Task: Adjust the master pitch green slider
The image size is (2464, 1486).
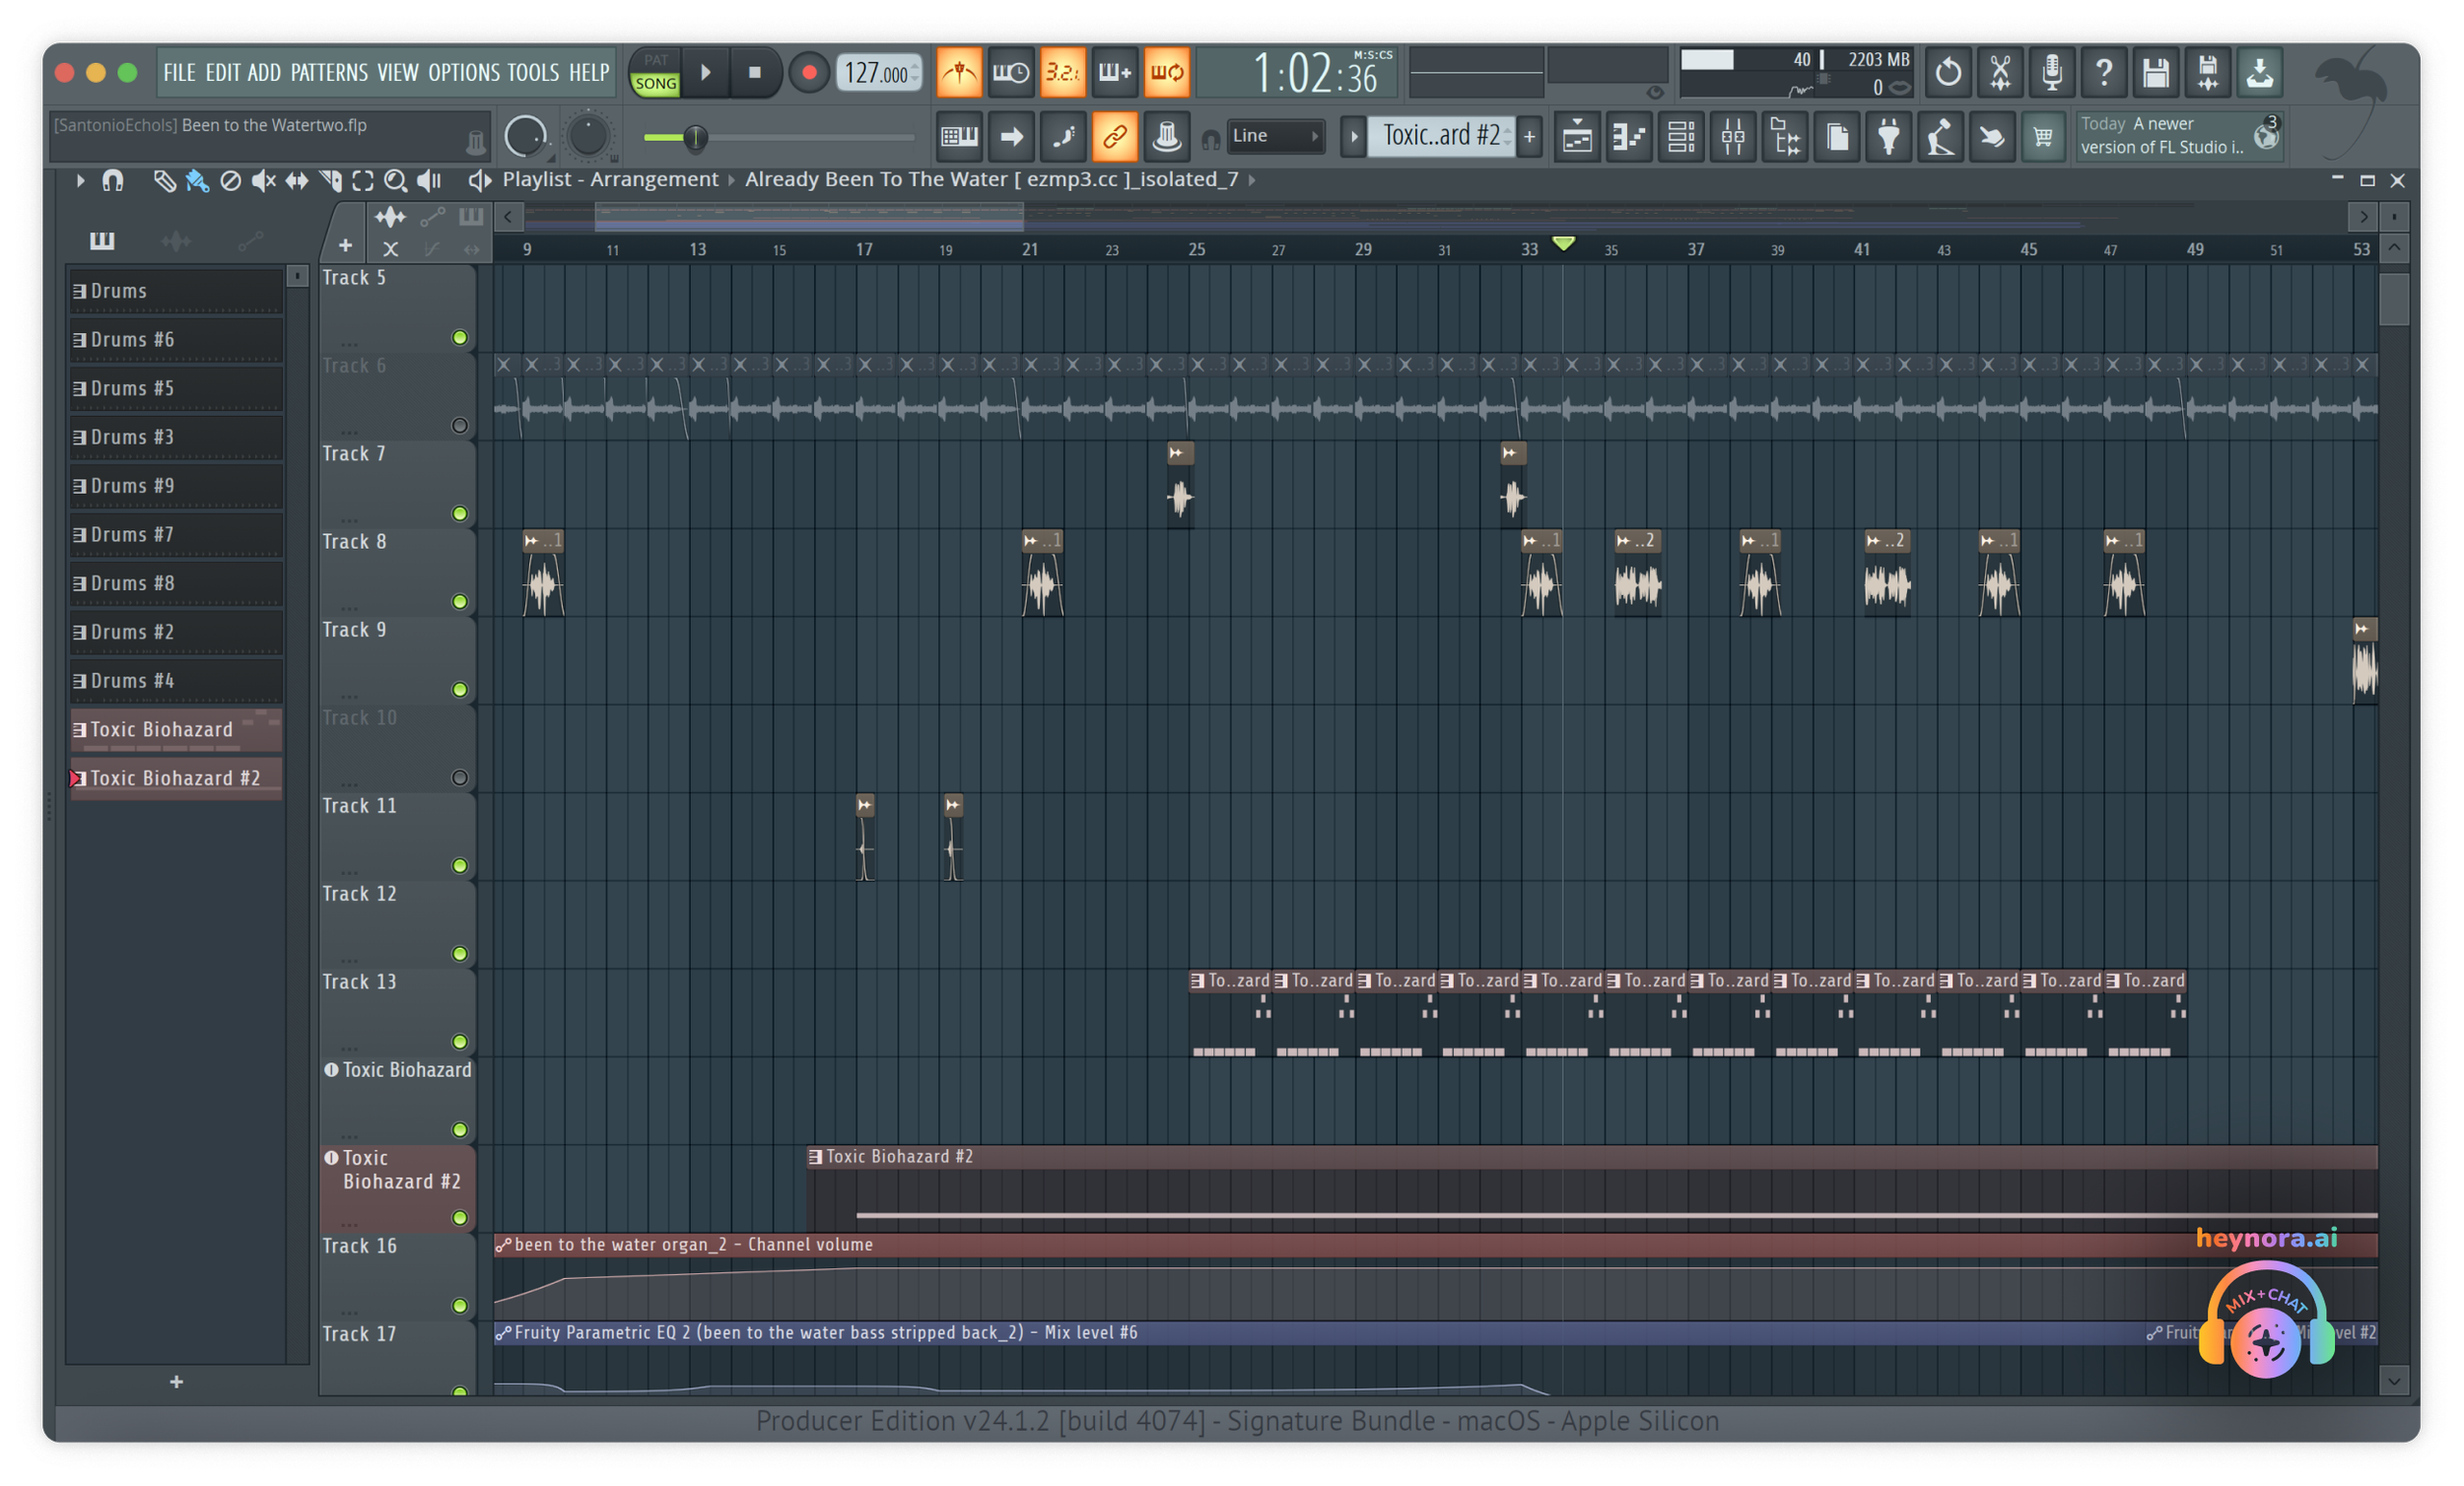Action: 694,137
